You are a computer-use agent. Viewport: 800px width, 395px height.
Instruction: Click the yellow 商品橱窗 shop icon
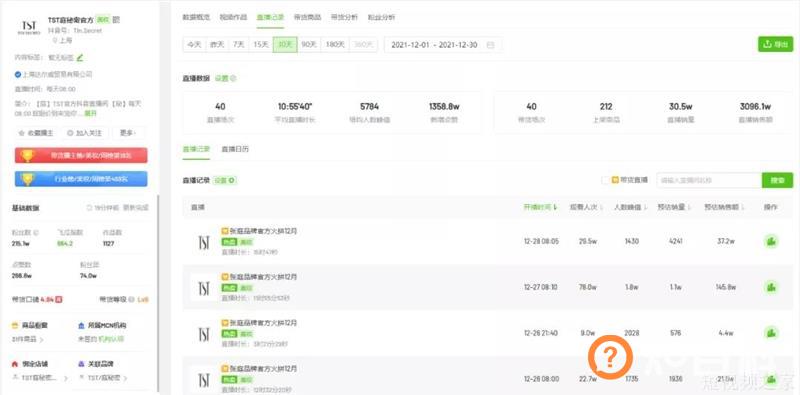pyautogui.click(x=15, y=325)
